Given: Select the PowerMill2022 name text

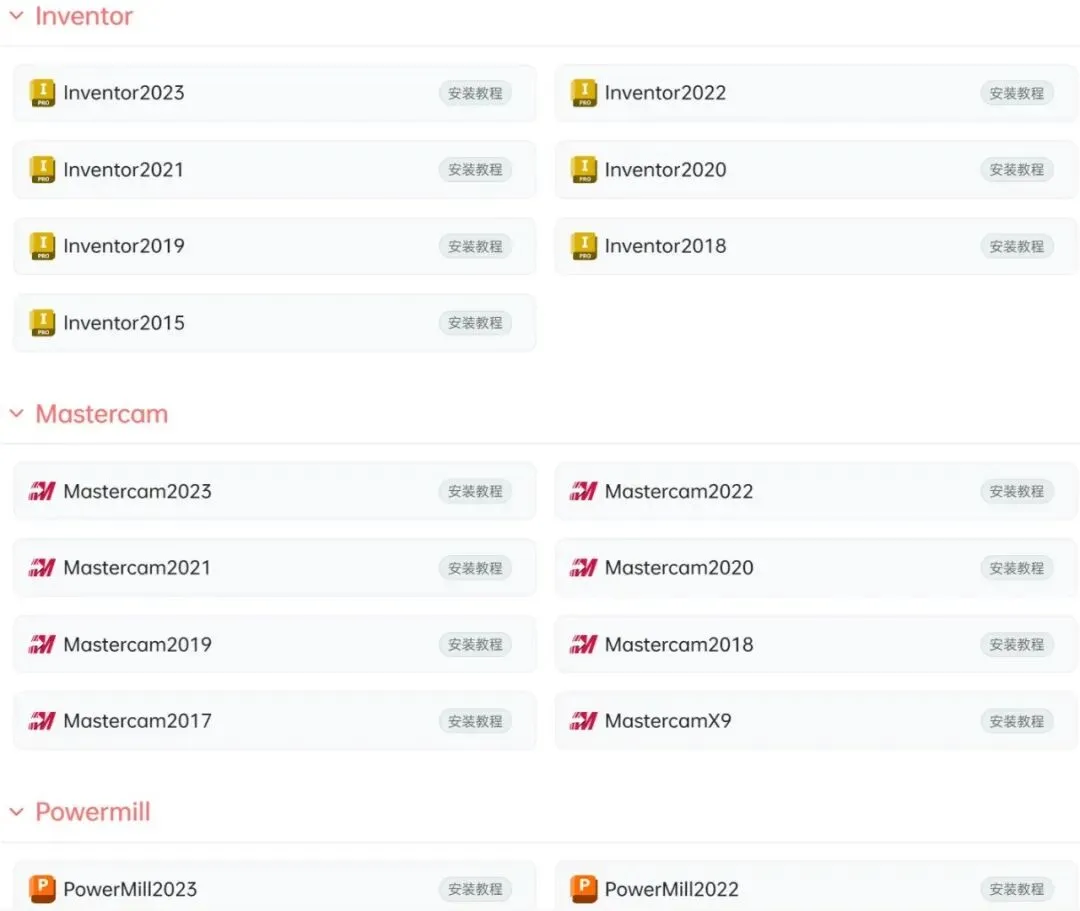Looking at the screenshot, I should 672,889.
